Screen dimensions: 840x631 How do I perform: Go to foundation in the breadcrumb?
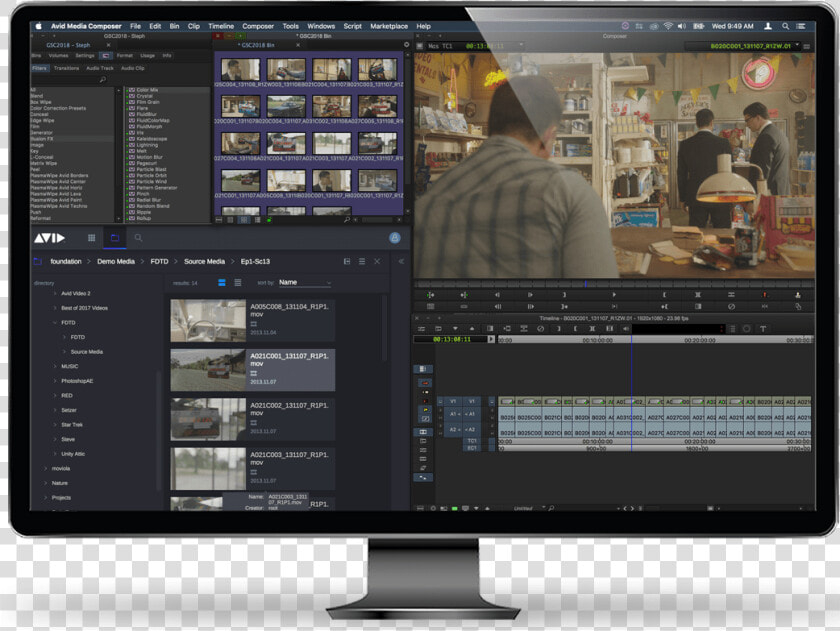(66, 261)
